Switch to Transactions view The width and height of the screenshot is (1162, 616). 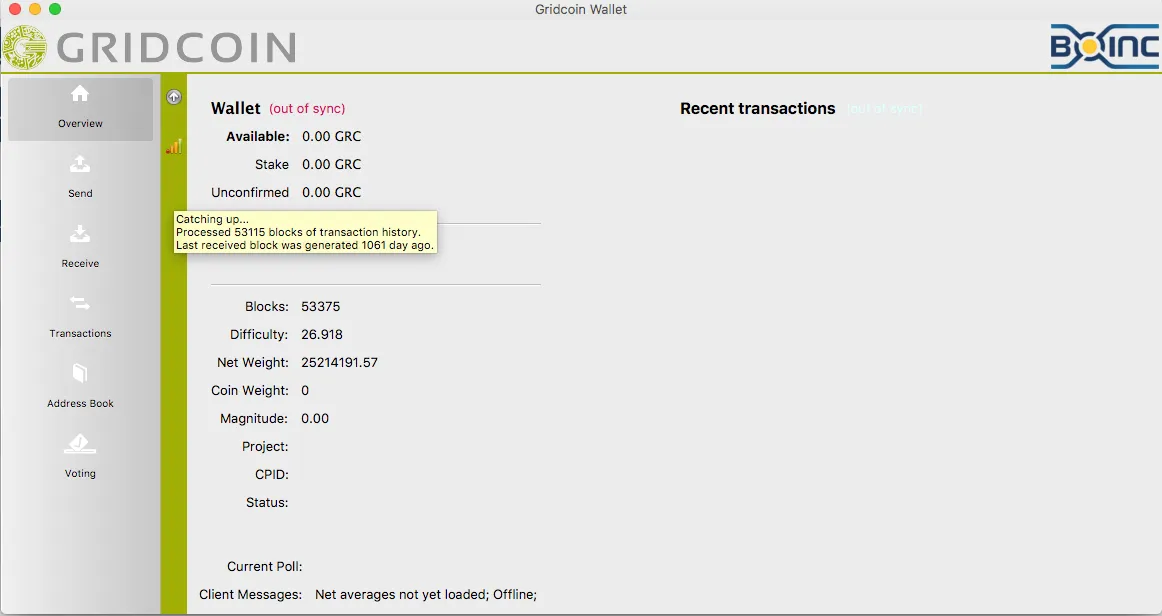pyautogui.click(x=80, y=319)
